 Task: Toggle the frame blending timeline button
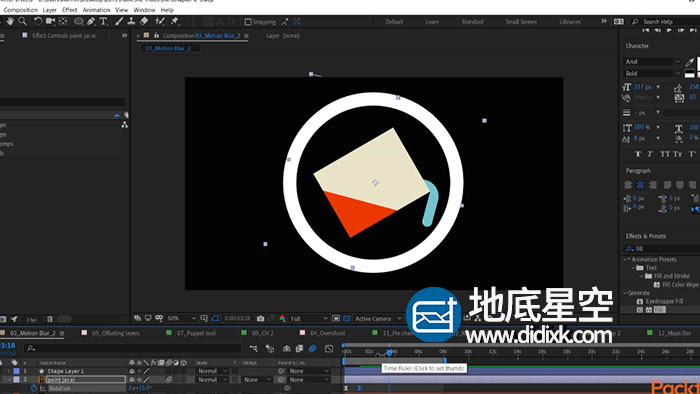pos(299,348)
